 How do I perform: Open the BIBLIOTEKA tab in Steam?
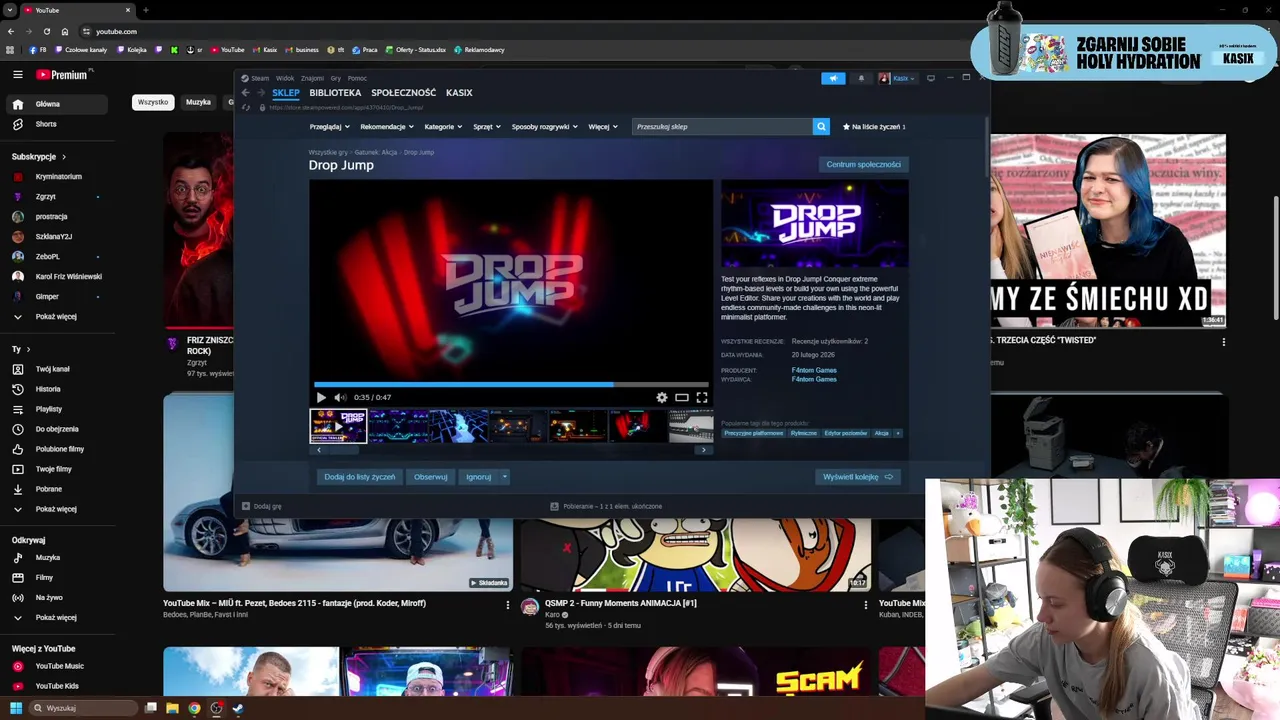pyautogui.click(x=335, y=93)
